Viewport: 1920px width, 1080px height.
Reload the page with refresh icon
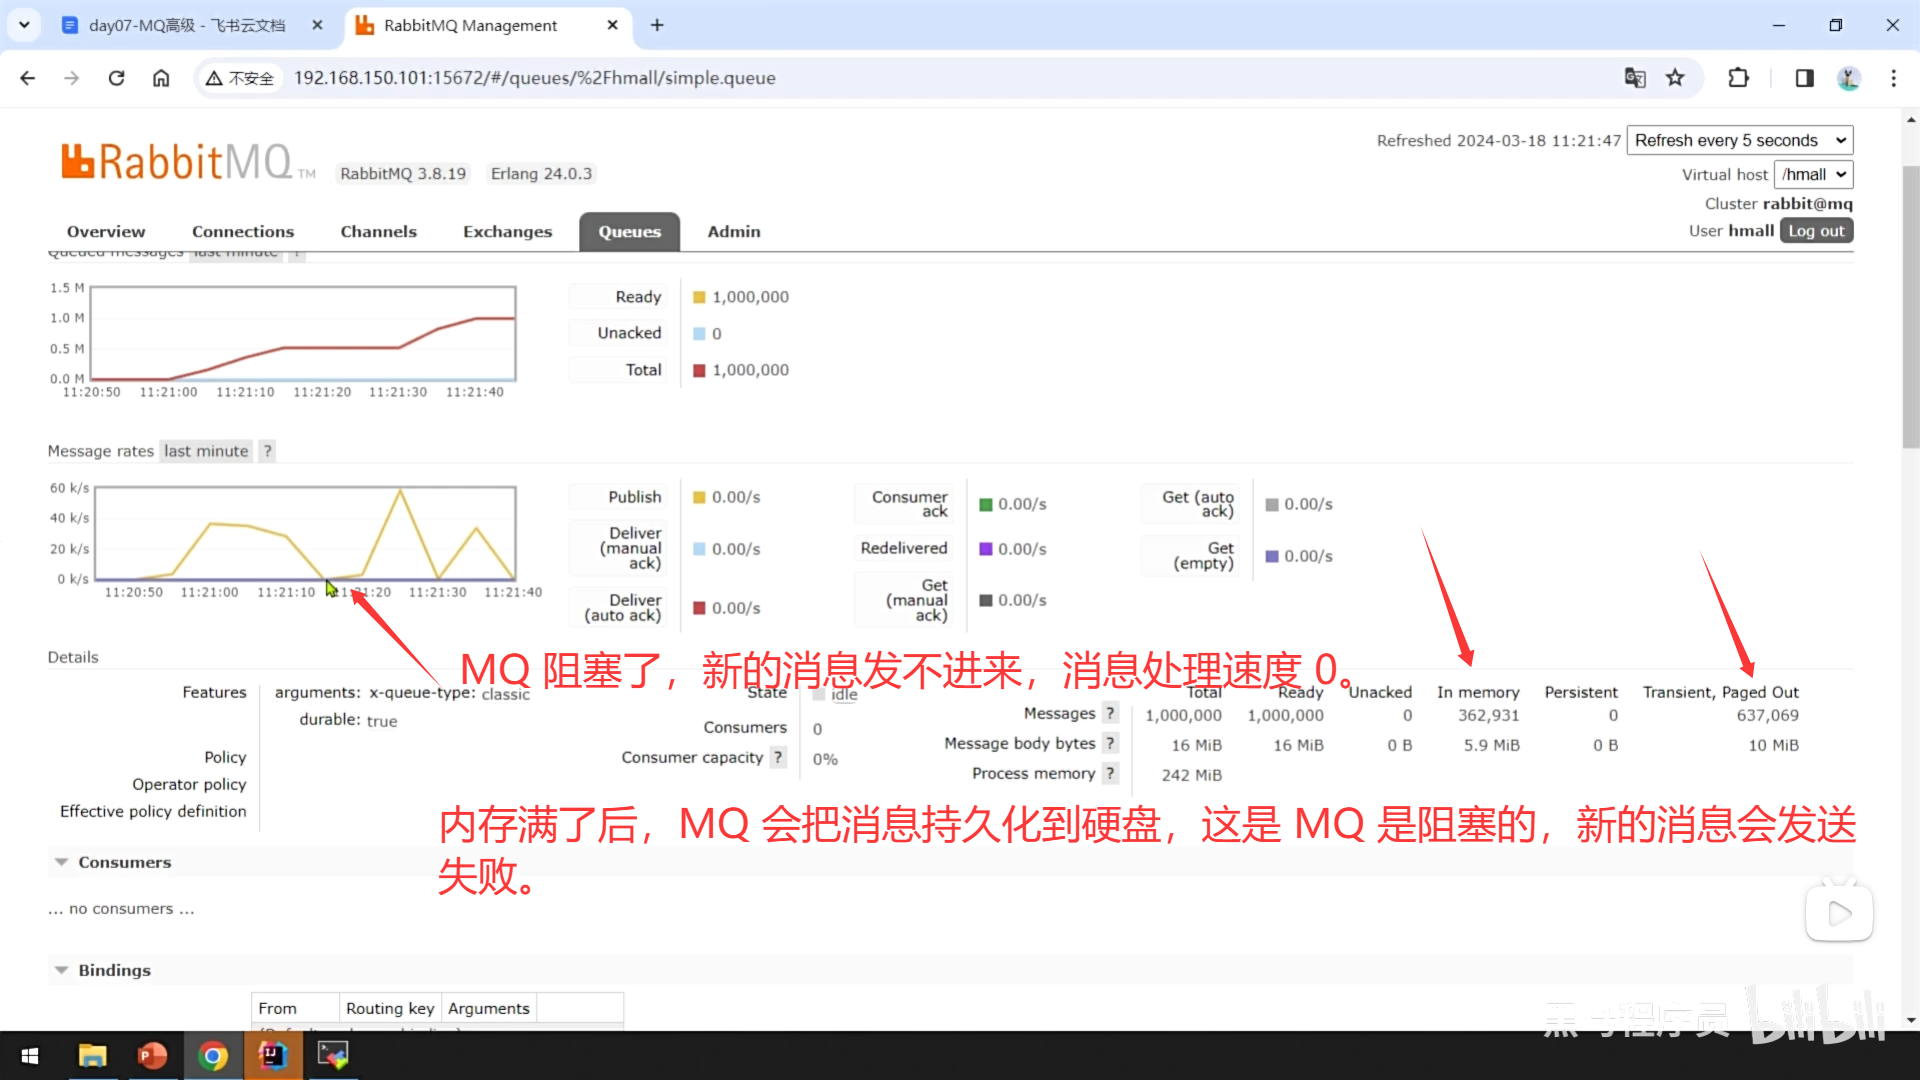pyautogui.click(x=116, y=78)
